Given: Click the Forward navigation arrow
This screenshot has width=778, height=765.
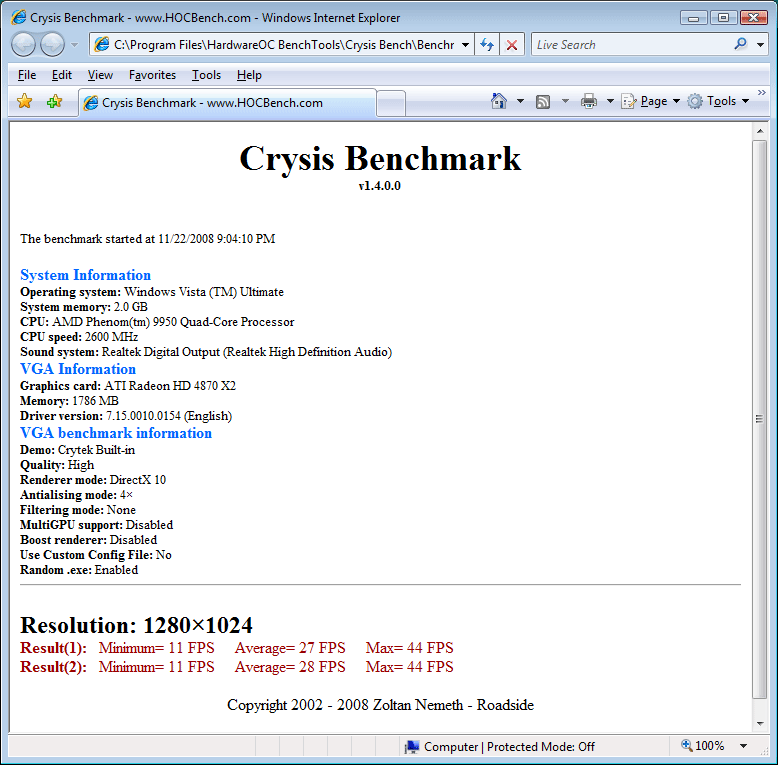Looking at the screenshot, I should pyautogui.click(x=52, y=45).
